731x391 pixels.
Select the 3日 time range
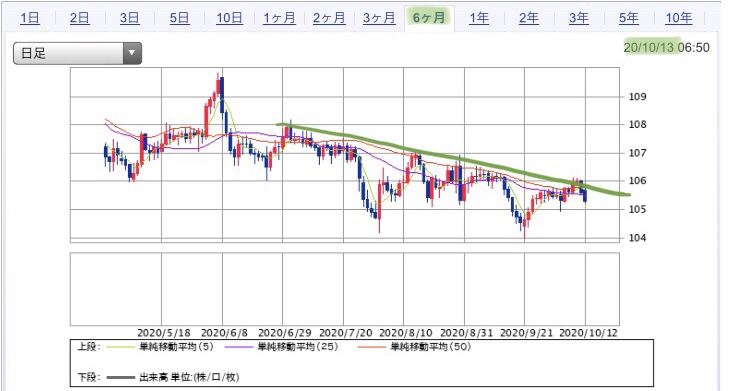coord(130,18)
